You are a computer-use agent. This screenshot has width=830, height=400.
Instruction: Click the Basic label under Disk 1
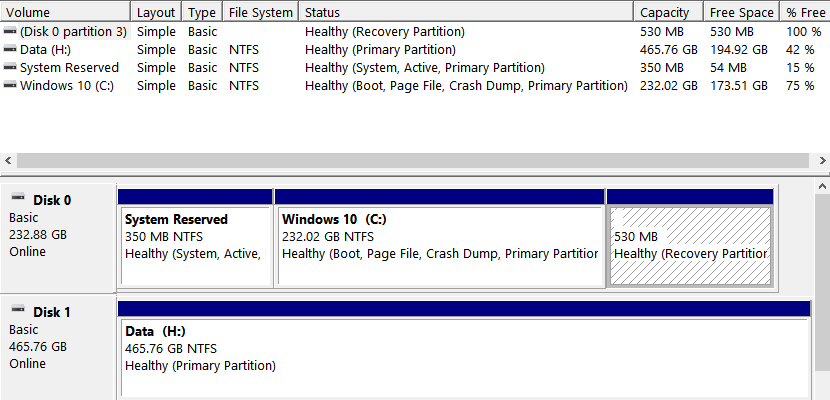[24, 330]
